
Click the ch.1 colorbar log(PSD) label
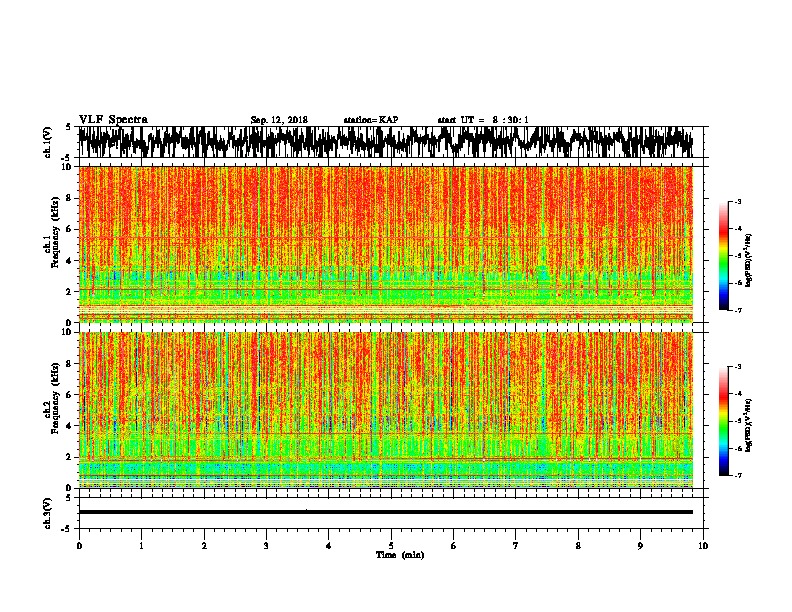click(x=748, y=261)
